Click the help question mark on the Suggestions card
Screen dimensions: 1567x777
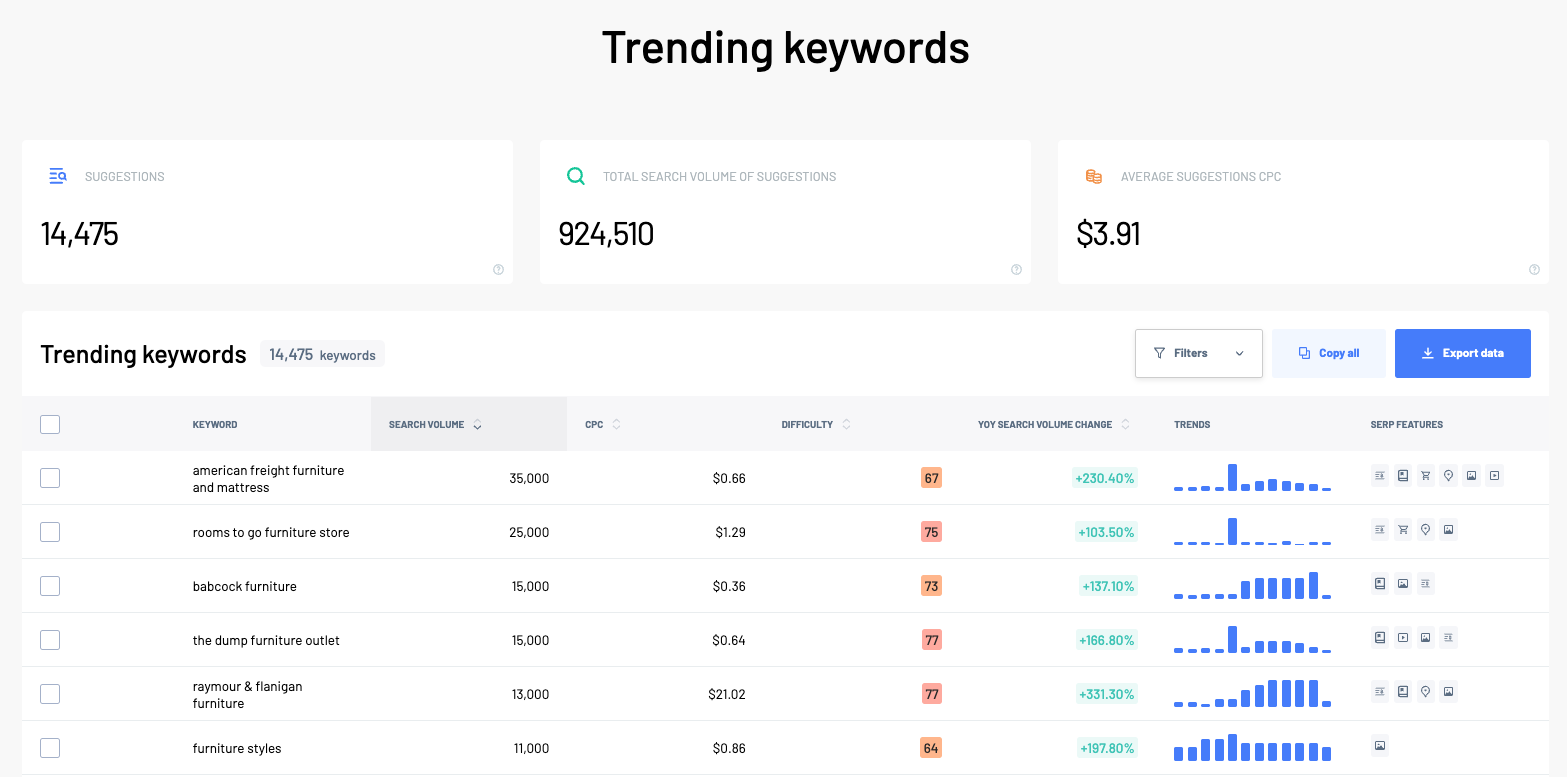498,269
